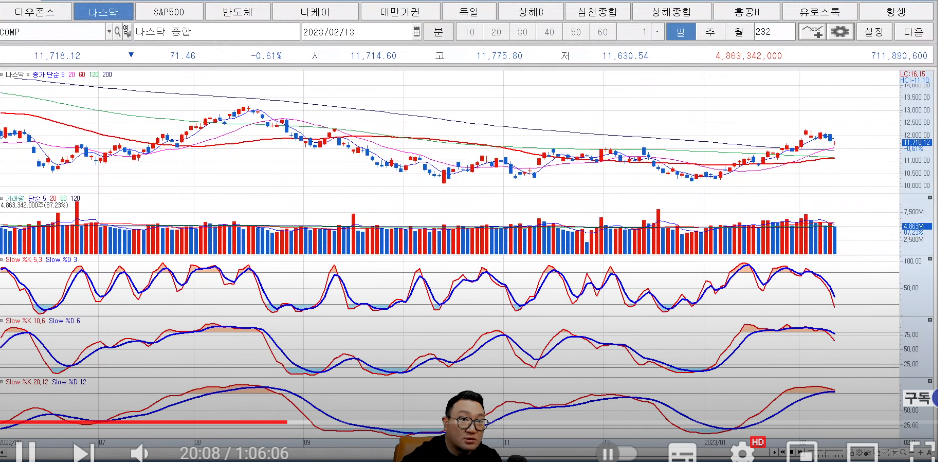Screen dimensions: 938x462
Task: Toggle subtitles/closed captions icon
Action: (683, 454)
